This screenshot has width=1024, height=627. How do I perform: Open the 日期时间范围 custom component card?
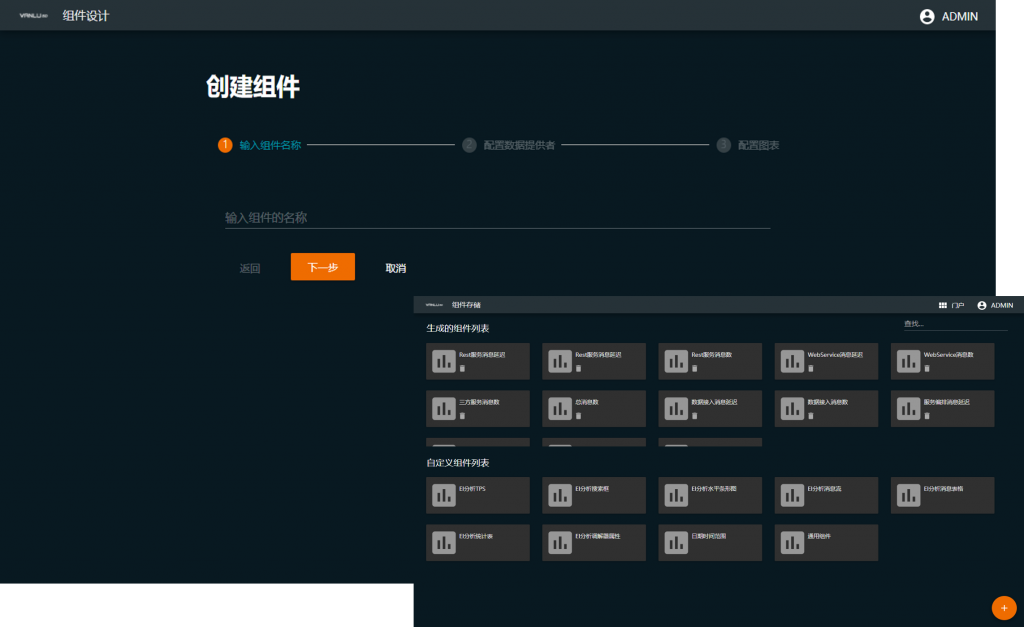[710, 543]
